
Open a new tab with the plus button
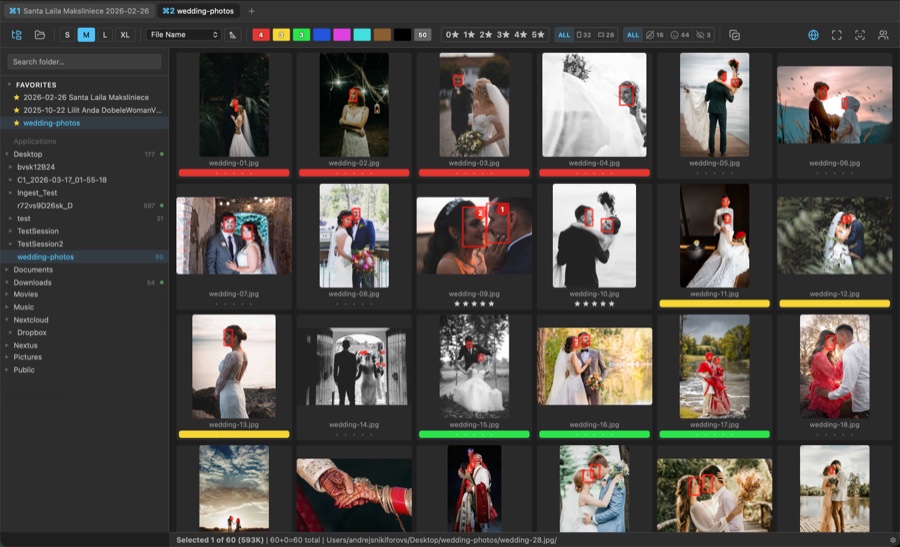[x=251, y=10]
